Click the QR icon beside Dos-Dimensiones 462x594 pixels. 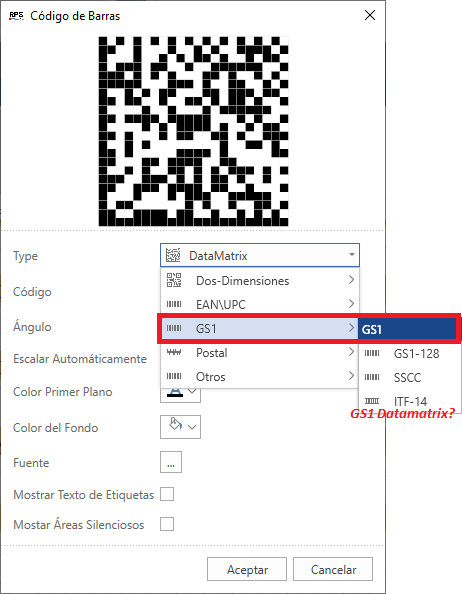click(174, 280)
